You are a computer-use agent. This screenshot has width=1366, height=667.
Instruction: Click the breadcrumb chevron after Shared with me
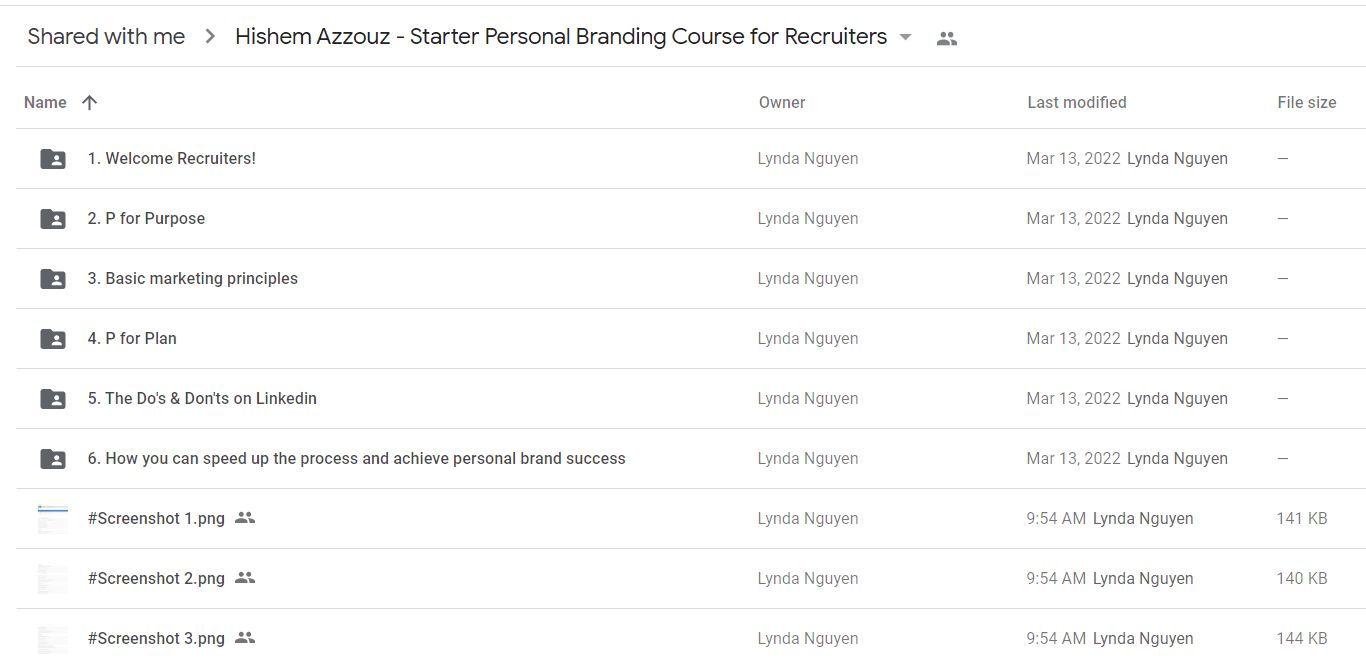210,37
